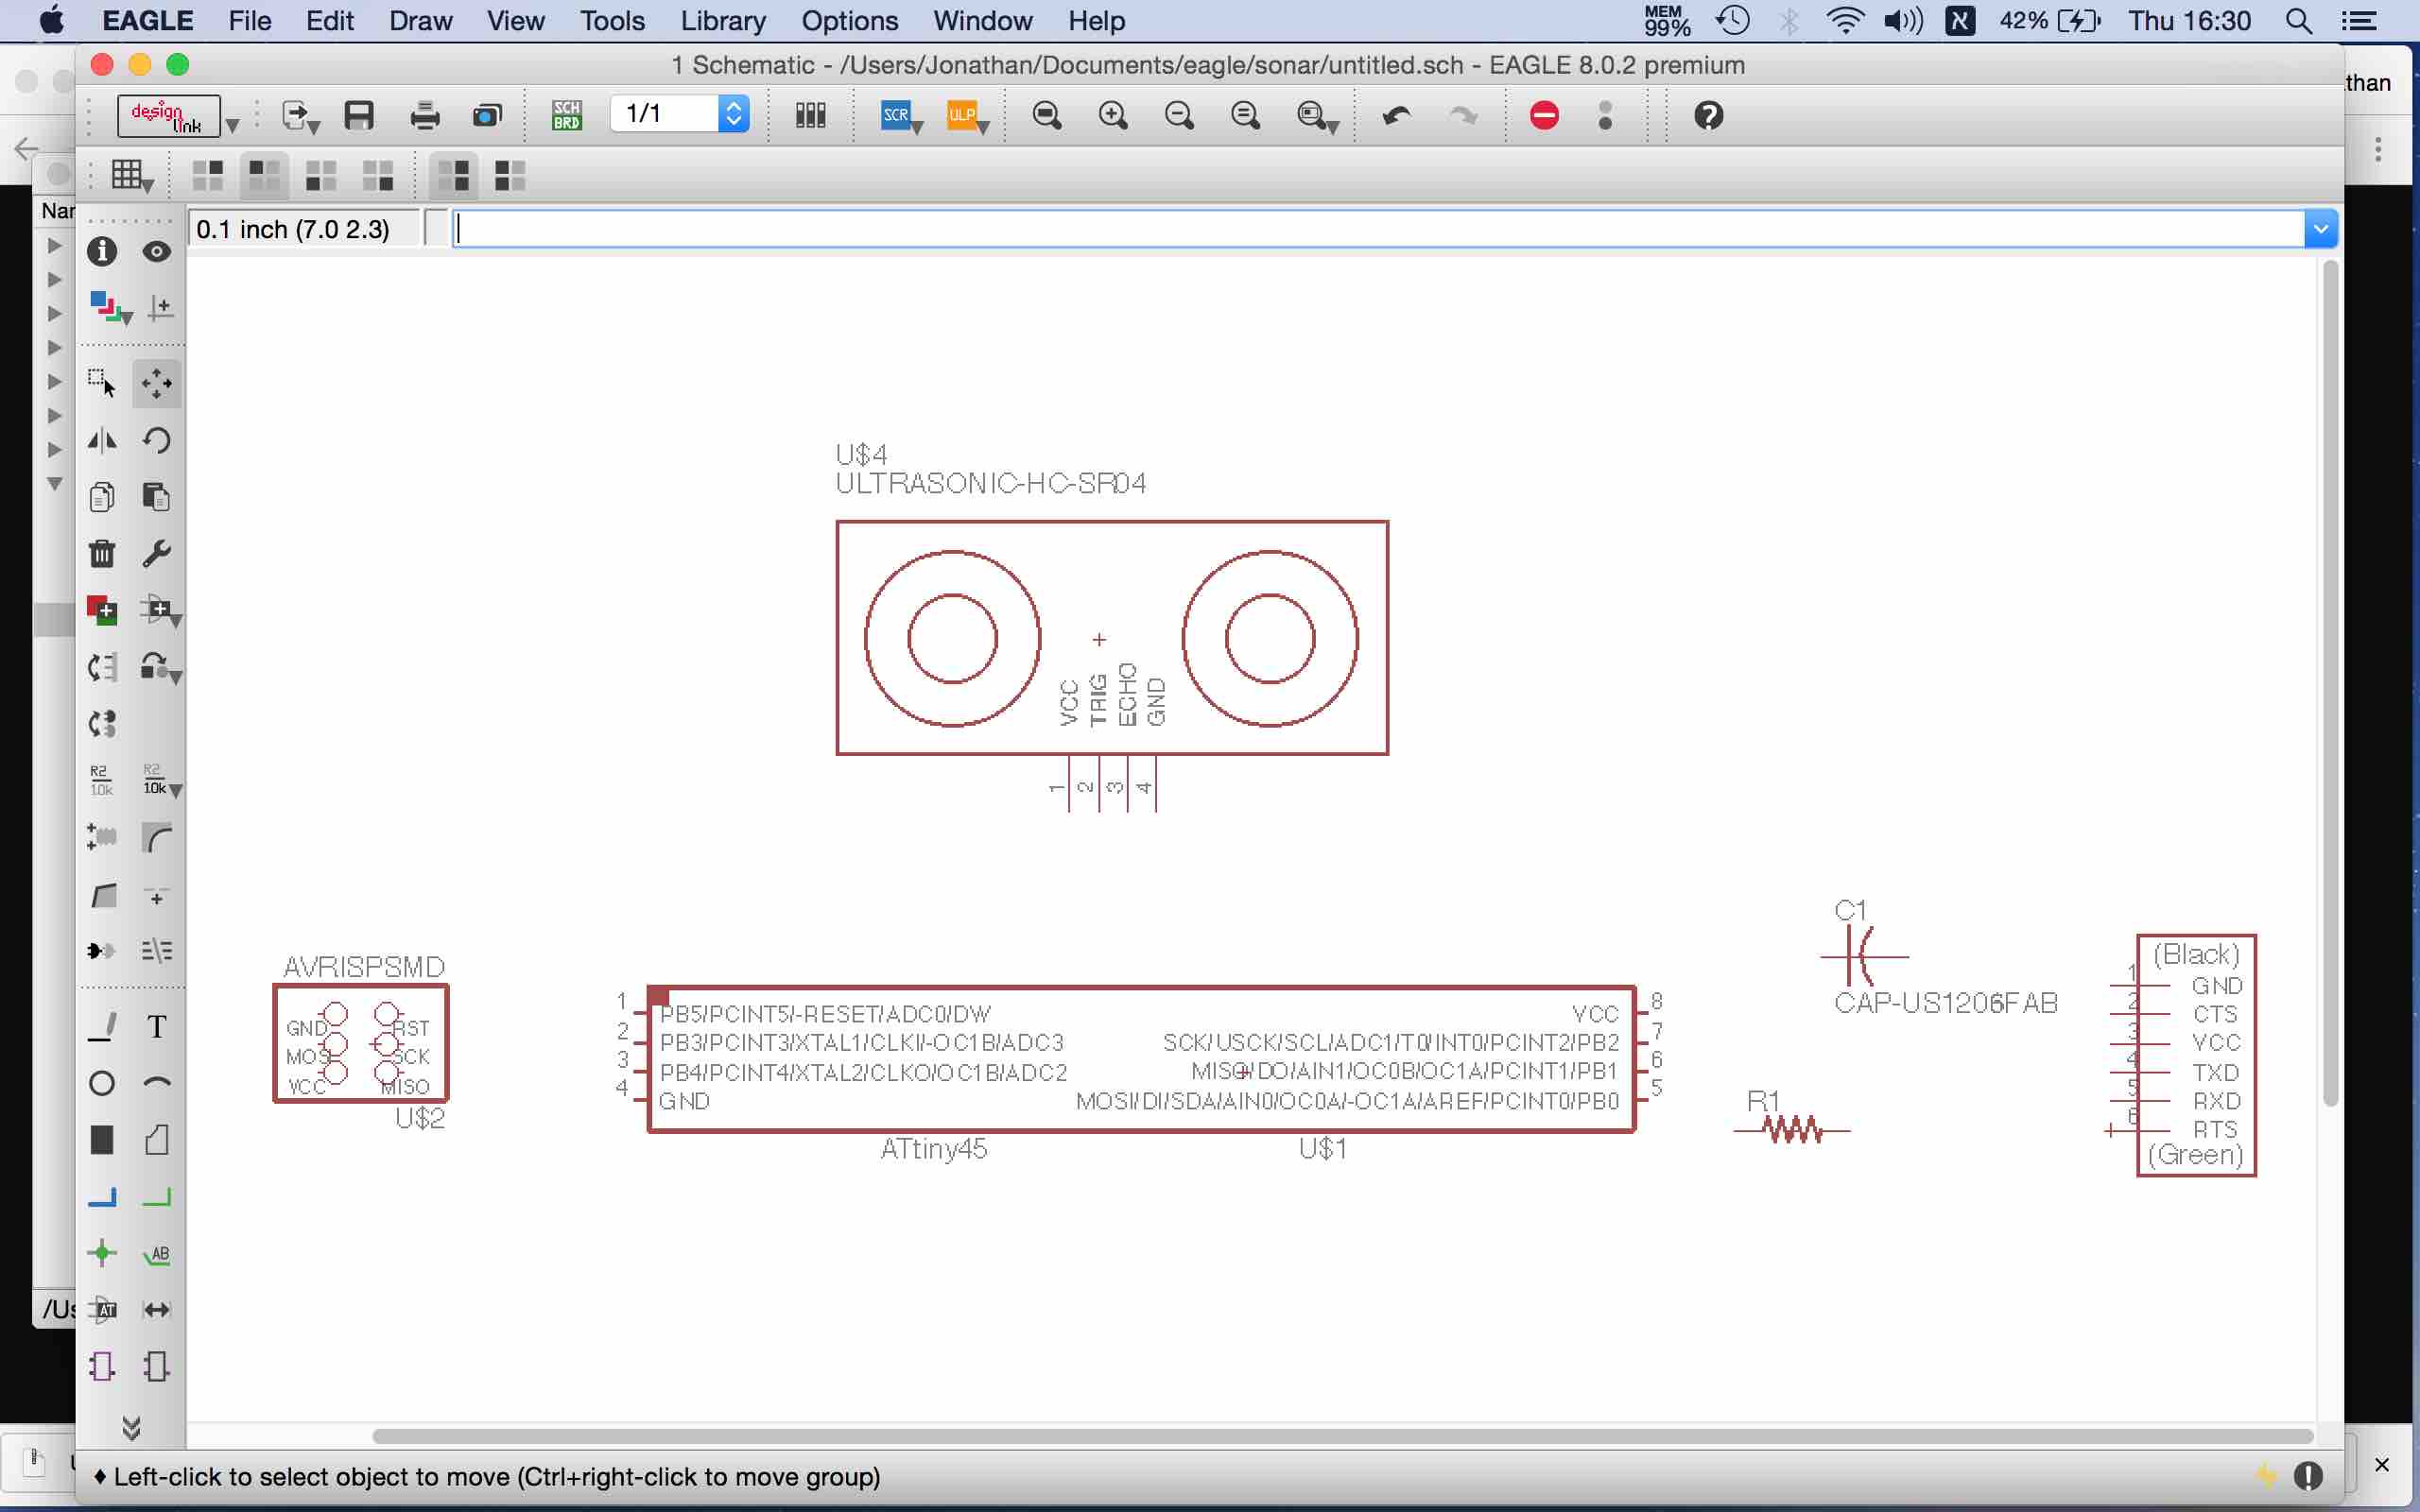2420x1512 pixels.
Task: Click the horizontal scrollbar at bottom
Action: (x=1342, y=1436)
